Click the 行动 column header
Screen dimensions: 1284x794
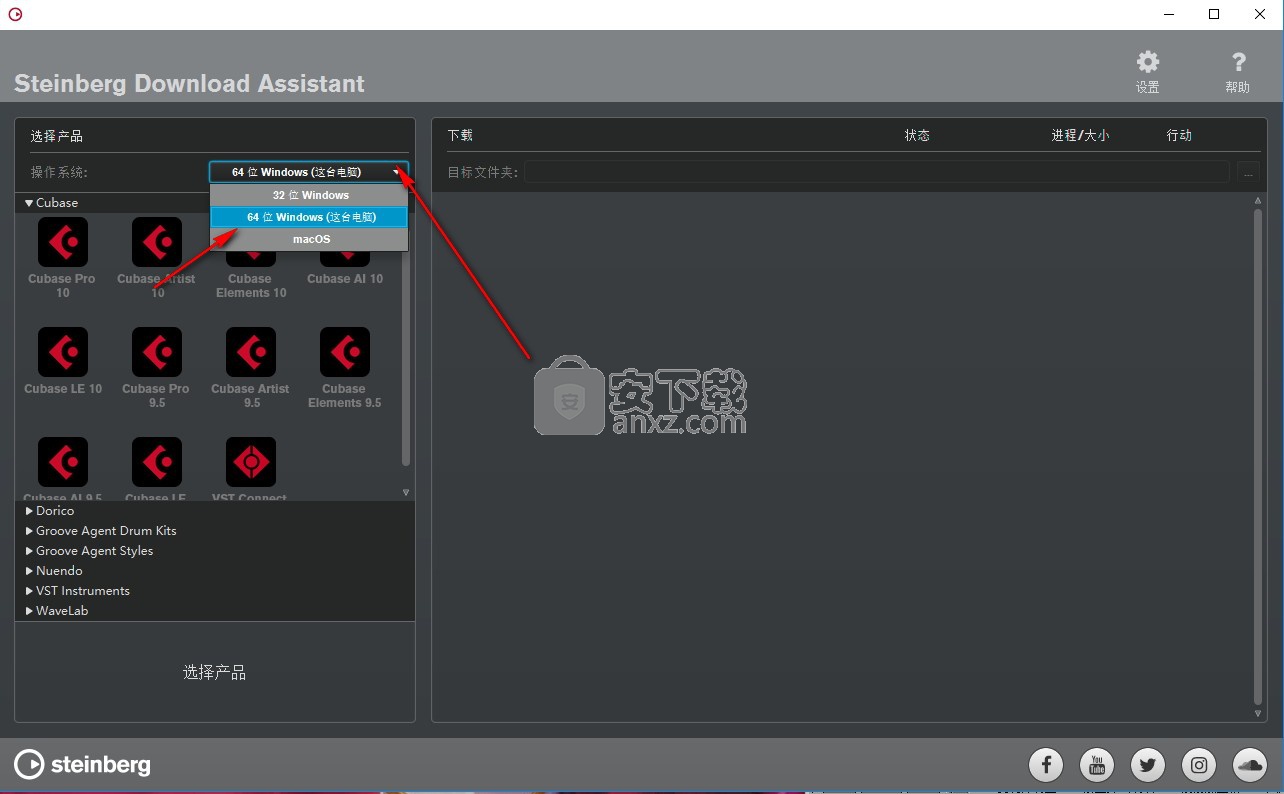click(x=1179, y=135)
